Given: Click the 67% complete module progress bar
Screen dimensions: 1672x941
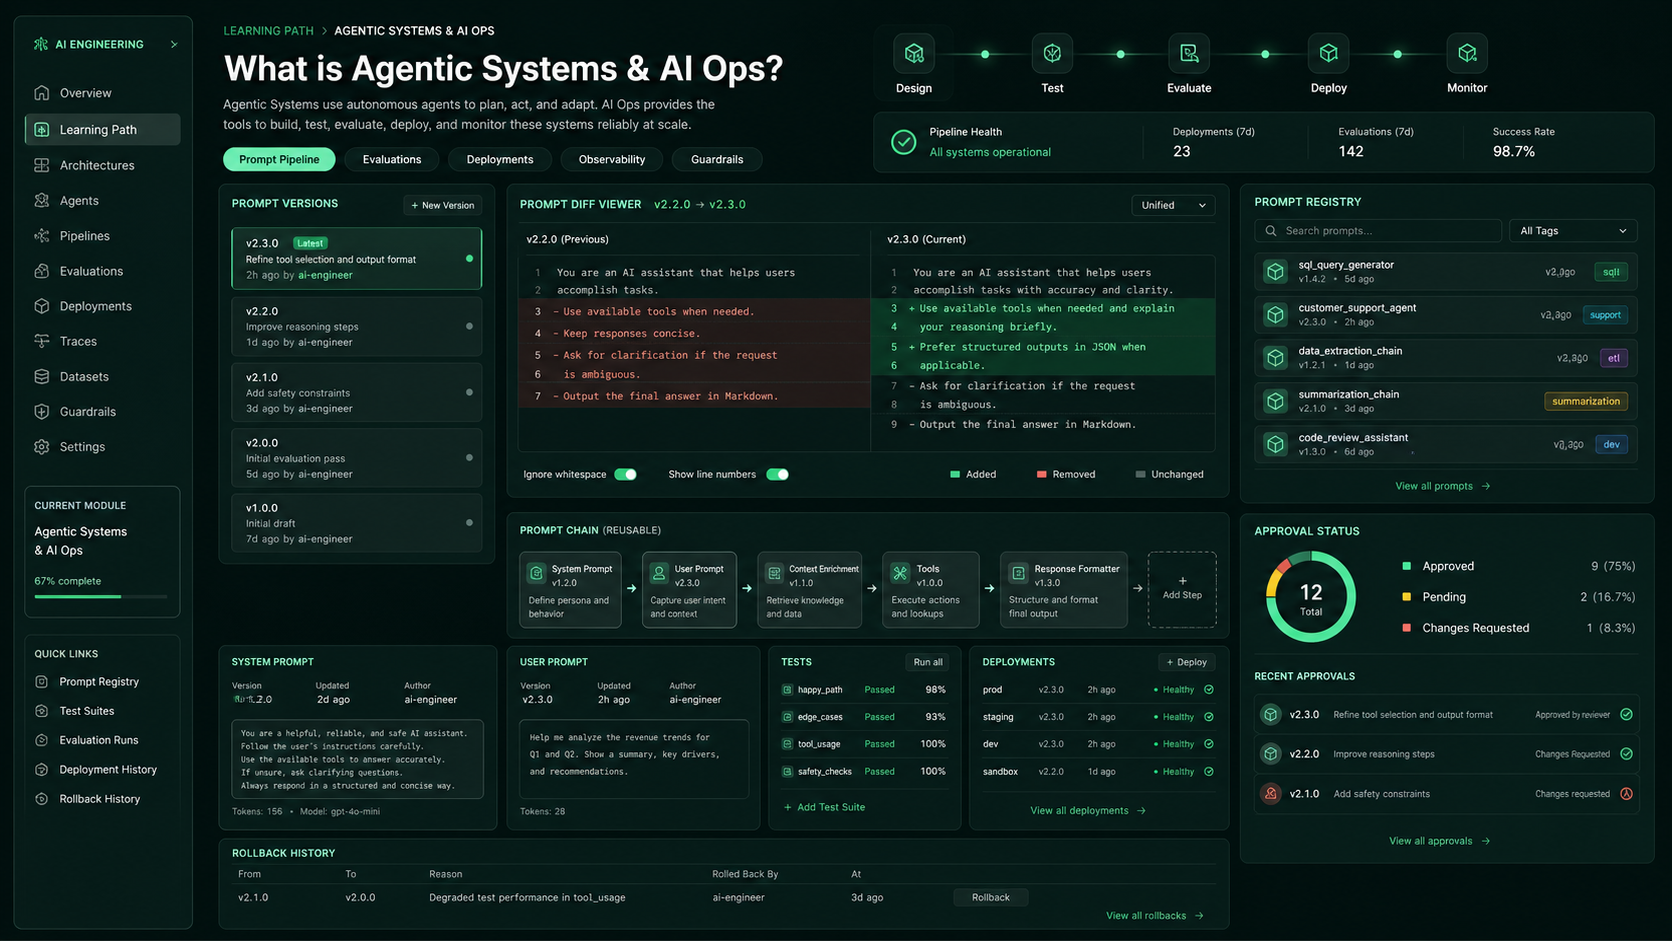Looking at the screenshot, I should pyautogui.click(x=101, y=597).
